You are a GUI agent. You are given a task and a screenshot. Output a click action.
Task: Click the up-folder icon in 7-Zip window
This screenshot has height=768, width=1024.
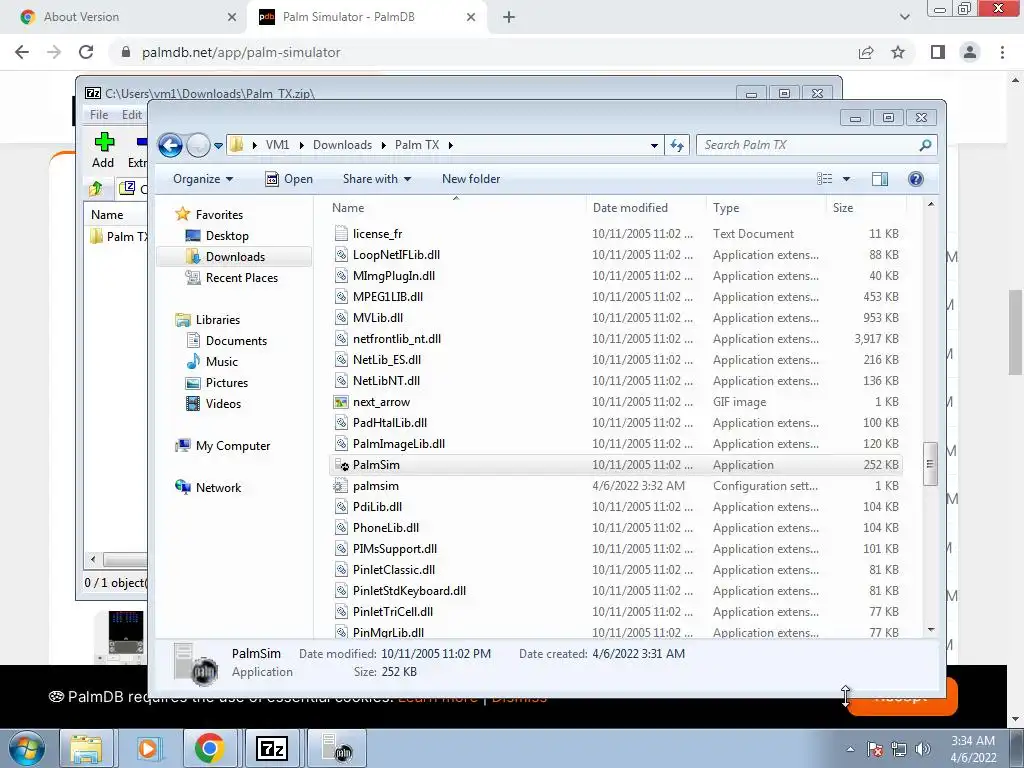click(96, 189)
